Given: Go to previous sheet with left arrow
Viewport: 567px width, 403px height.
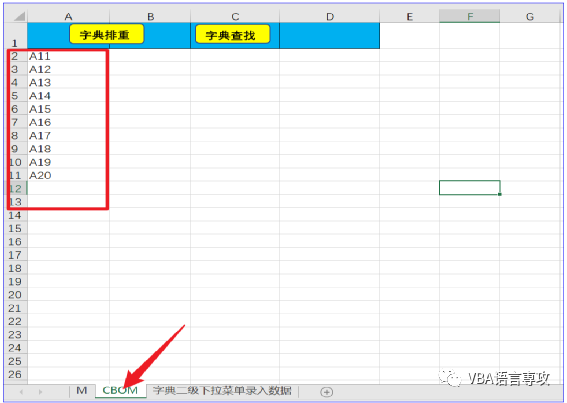Looking at the screenshot, I should [x=21, y=392].
